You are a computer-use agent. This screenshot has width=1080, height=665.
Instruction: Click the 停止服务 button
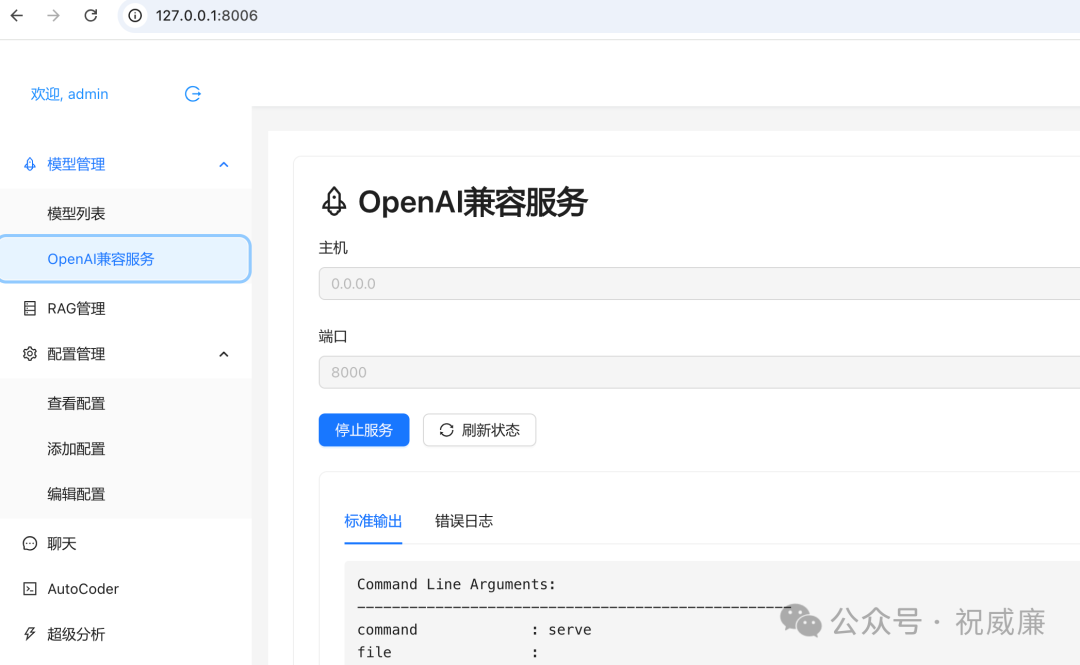click(x=363, y=429)
